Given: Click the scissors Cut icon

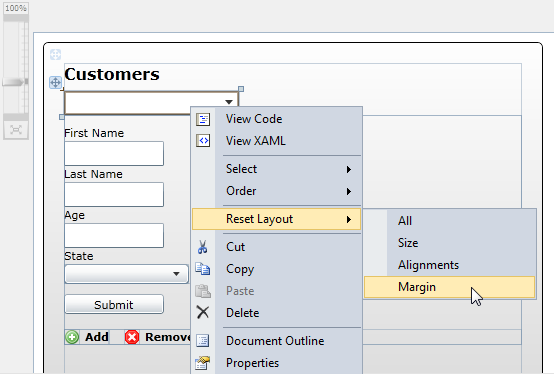Looking at the screenshot, I should pyautogui.click(x=202, y=247).
